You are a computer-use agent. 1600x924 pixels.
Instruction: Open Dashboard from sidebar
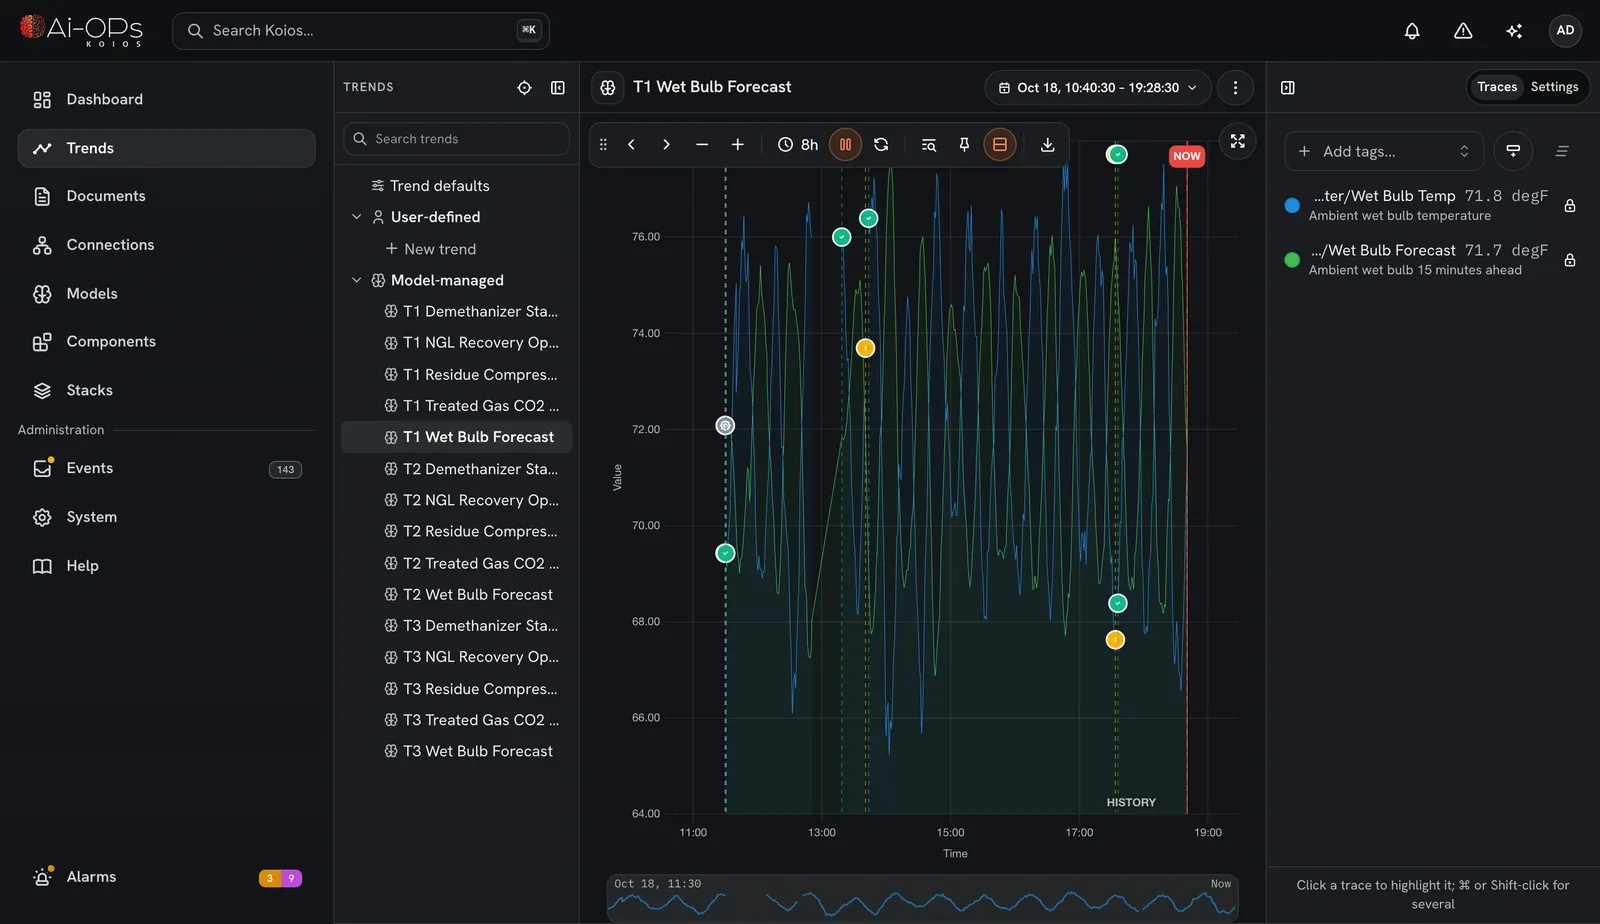166,99
